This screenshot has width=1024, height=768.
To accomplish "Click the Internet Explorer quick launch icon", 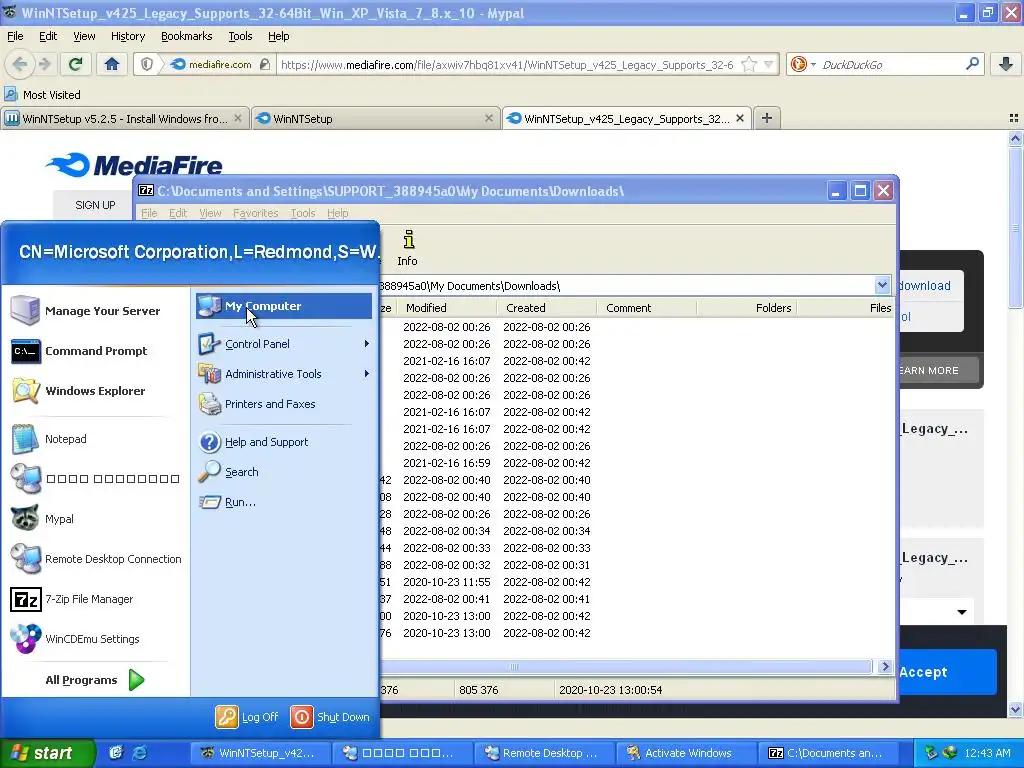I will [140, 753].
